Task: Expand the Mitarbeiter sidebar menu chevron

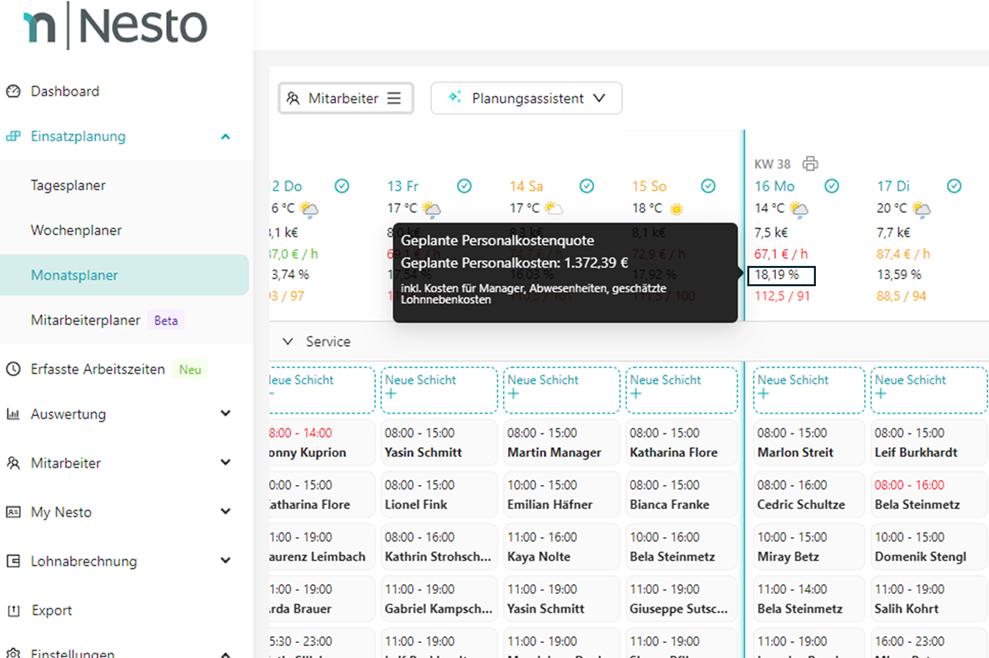Action: 225,463
